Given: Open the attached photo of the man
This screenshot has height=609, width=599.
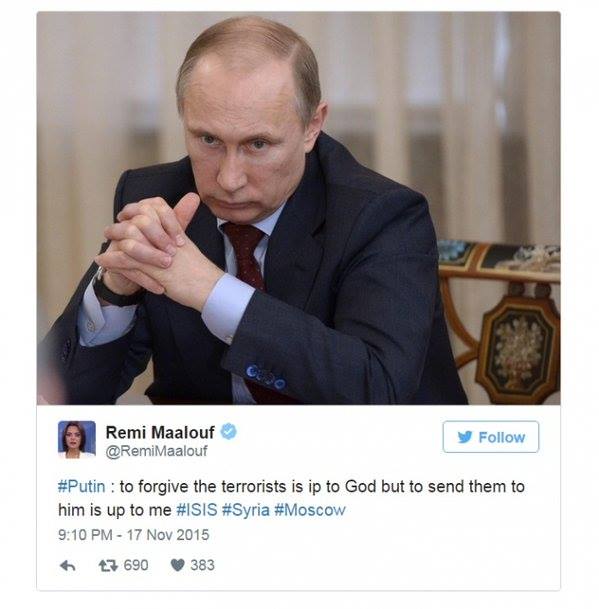Looking at the screenshot, I should (x=299, y=208).
